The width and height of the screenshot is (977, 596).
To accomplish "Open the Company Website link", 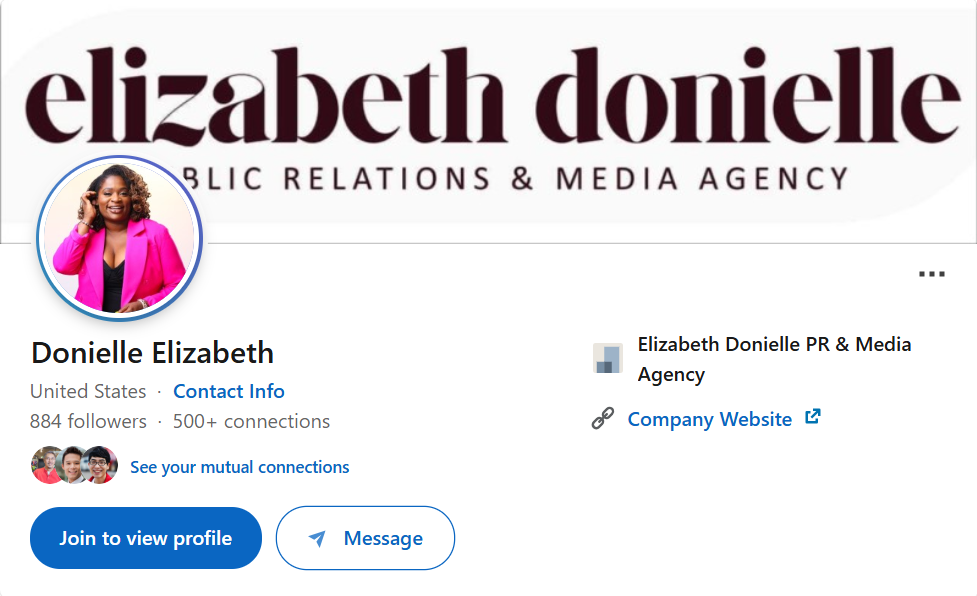I will point(710,419).
